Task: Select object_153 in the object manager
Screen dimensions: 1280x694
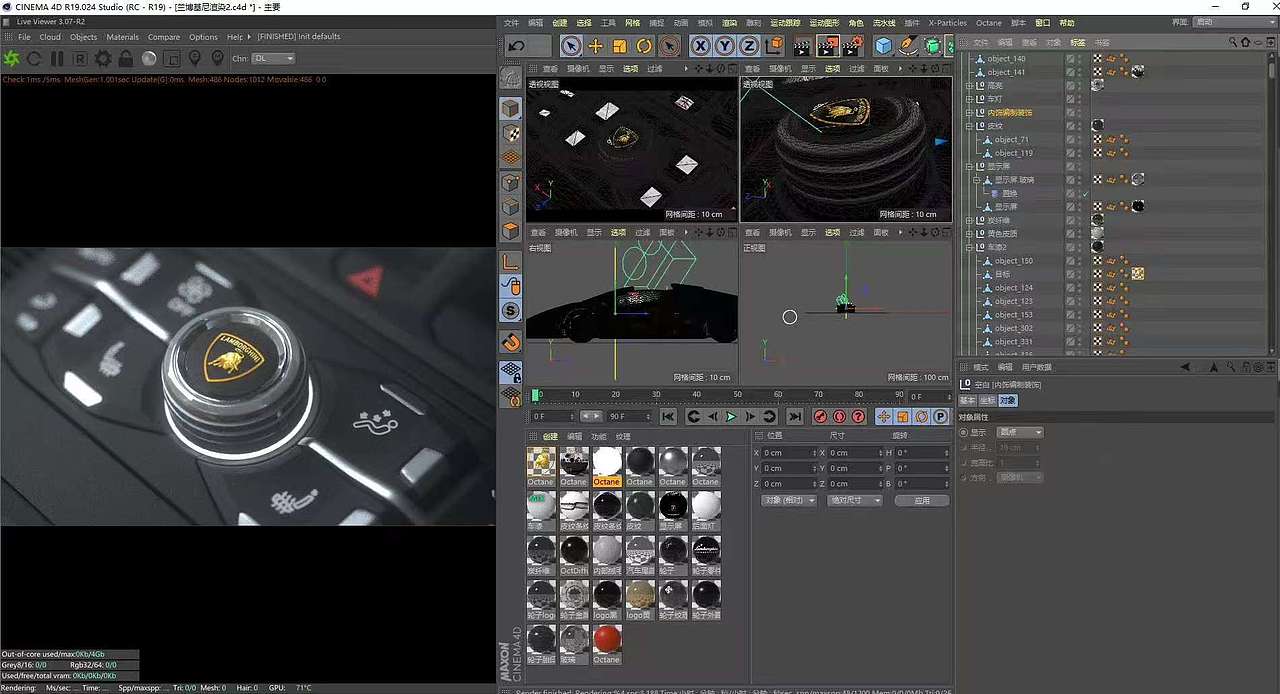Action: click(1013, 315)
